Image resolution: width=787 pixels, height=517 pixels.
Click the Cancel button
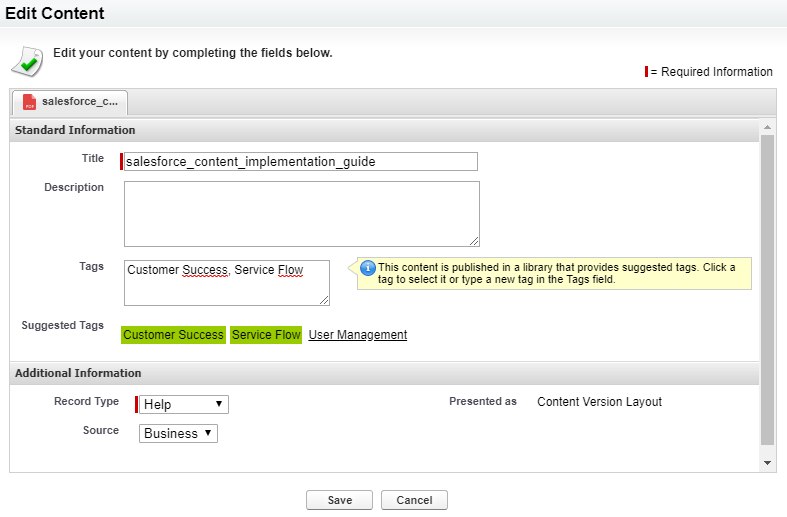pyautogui.click(x=414, y=500)
